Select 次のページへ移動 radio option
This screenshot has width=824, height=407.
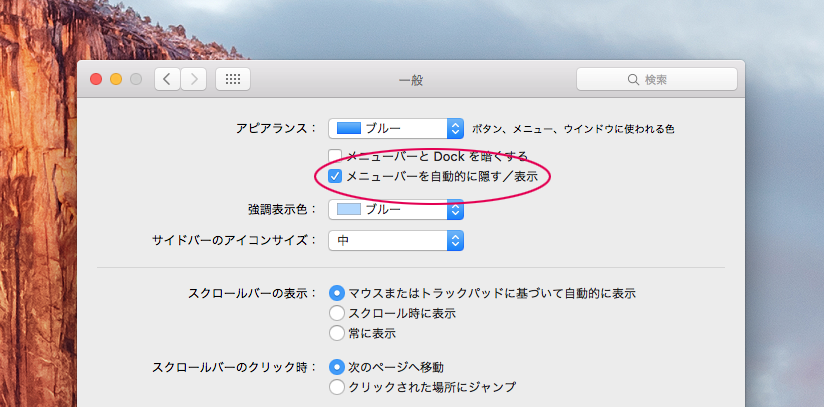(336, 367)
